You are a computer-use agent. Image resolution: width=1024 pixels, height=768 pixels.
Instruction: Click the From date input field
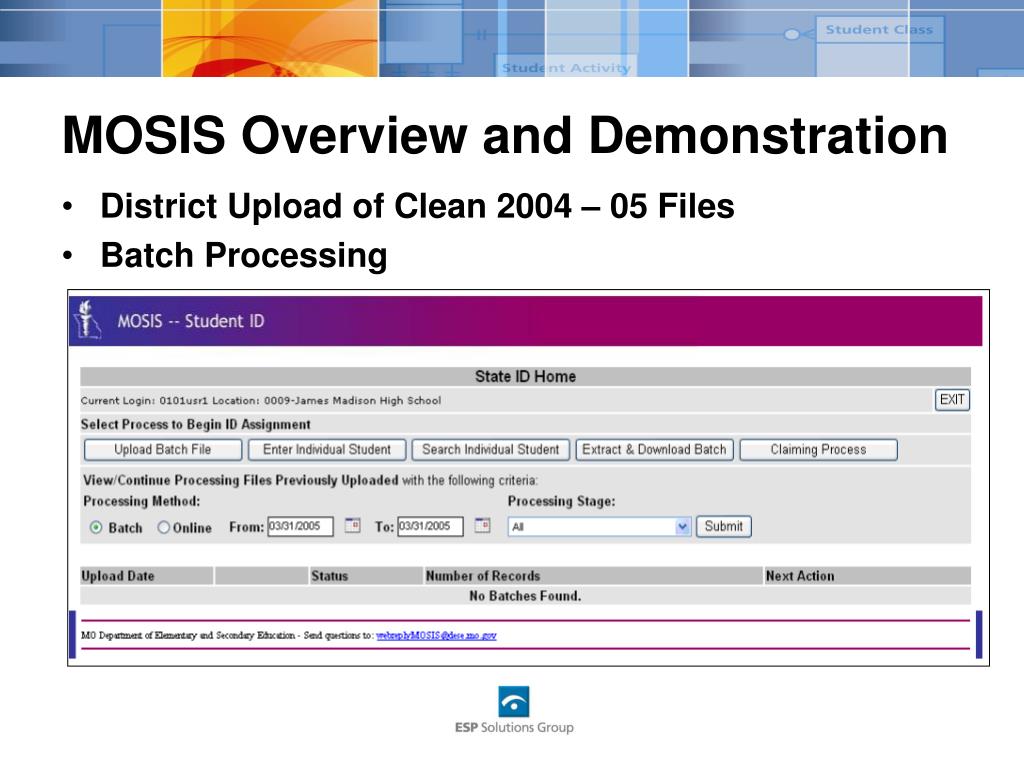point(300,526)
